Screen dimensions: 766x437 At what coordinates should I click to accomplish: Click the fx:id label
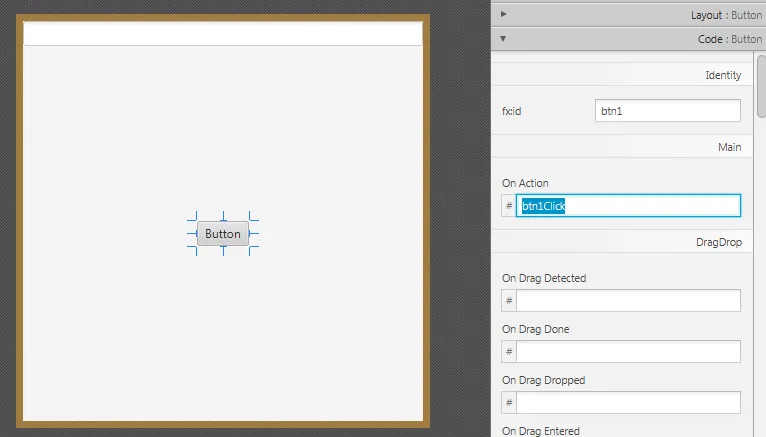click(x=511, y=111)
